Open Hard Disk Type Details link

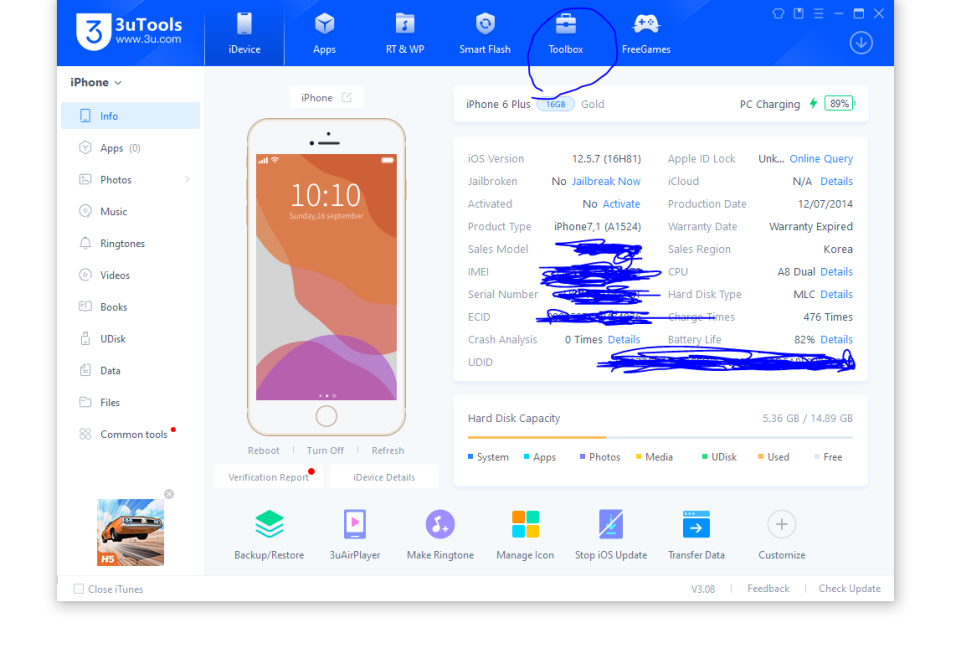click(x=837, y=294)
